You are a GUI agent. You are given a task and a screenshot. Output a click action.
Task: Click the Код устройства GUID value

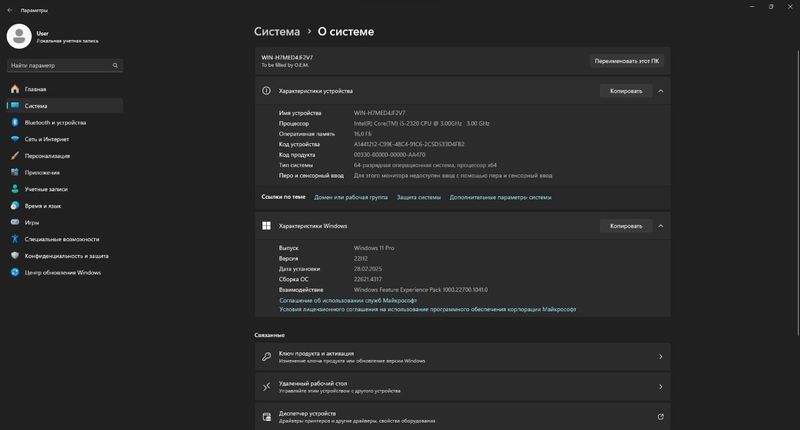point(409,144)
